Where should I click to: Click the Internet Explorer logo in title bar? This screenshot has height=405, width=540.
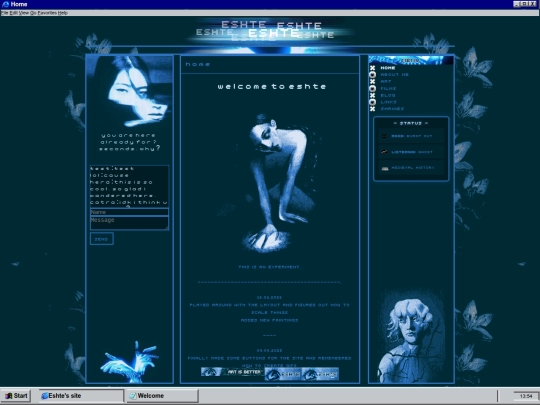coord(5,4)
